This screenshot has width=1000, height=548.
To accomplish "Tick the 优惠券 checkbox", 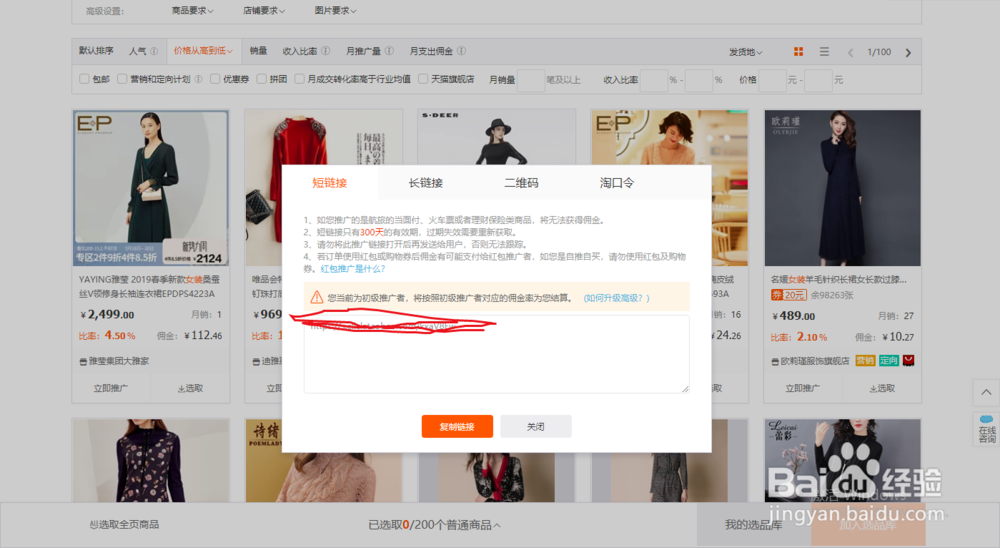I will coord(215,79).
